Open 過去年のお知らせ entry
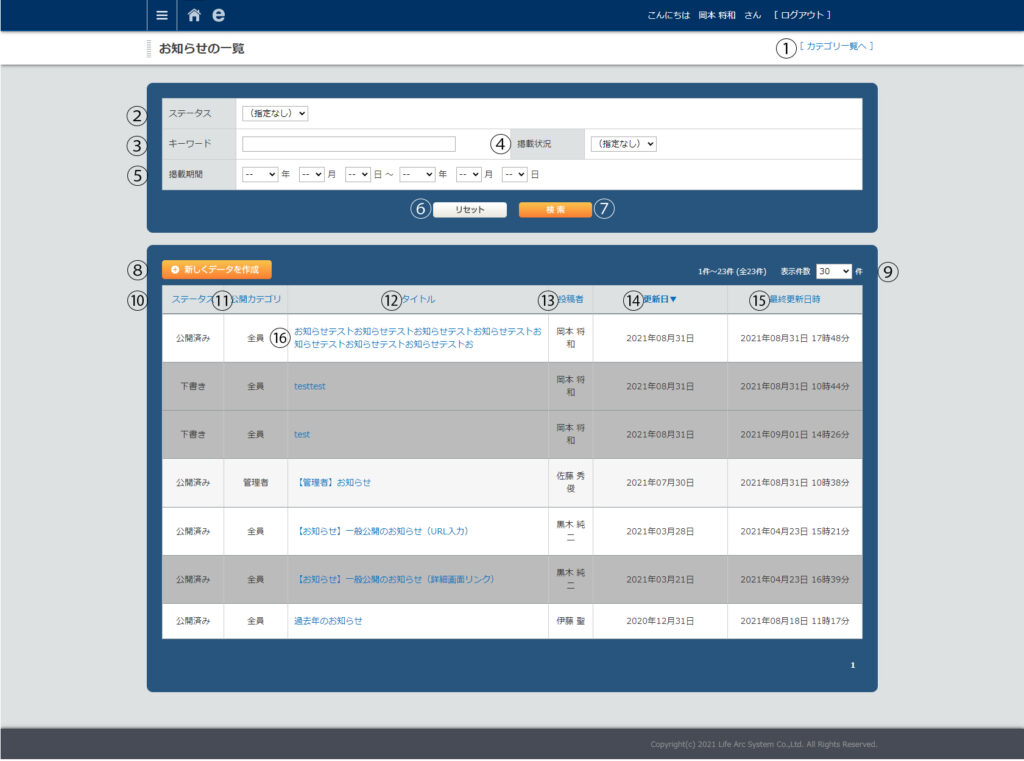The width and height of the screenshot is (1024, 761). 328,621
